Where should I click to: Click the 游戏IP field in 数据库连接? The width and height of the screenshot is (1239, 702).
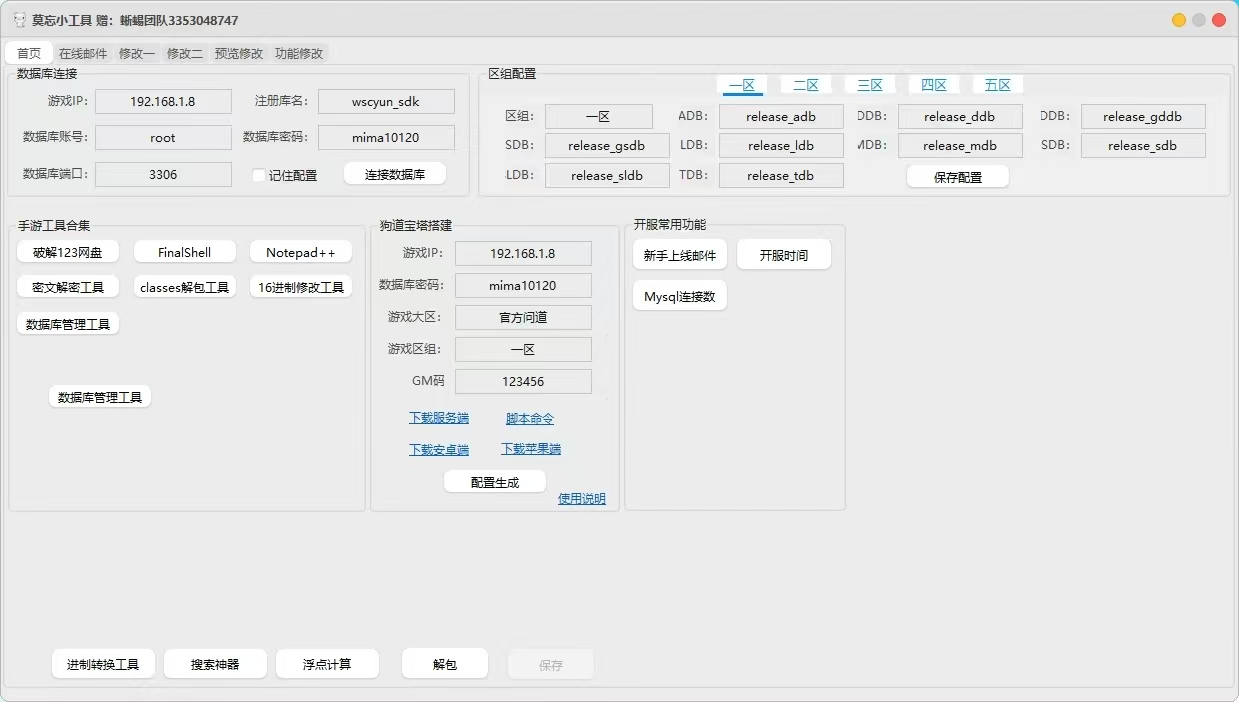[x=163, y=102]
